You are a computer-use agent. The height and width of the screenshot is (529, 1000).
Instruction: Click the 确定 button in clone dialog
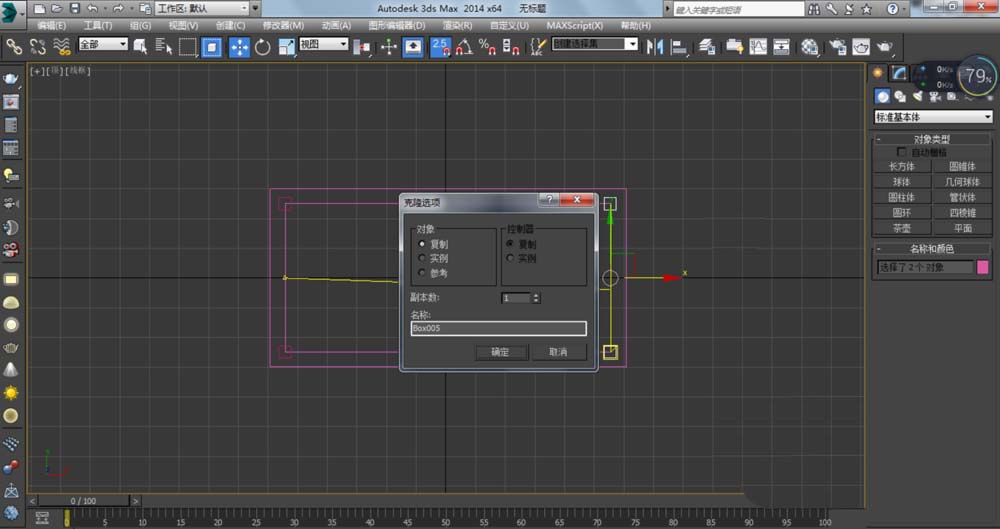pos(500,352)
